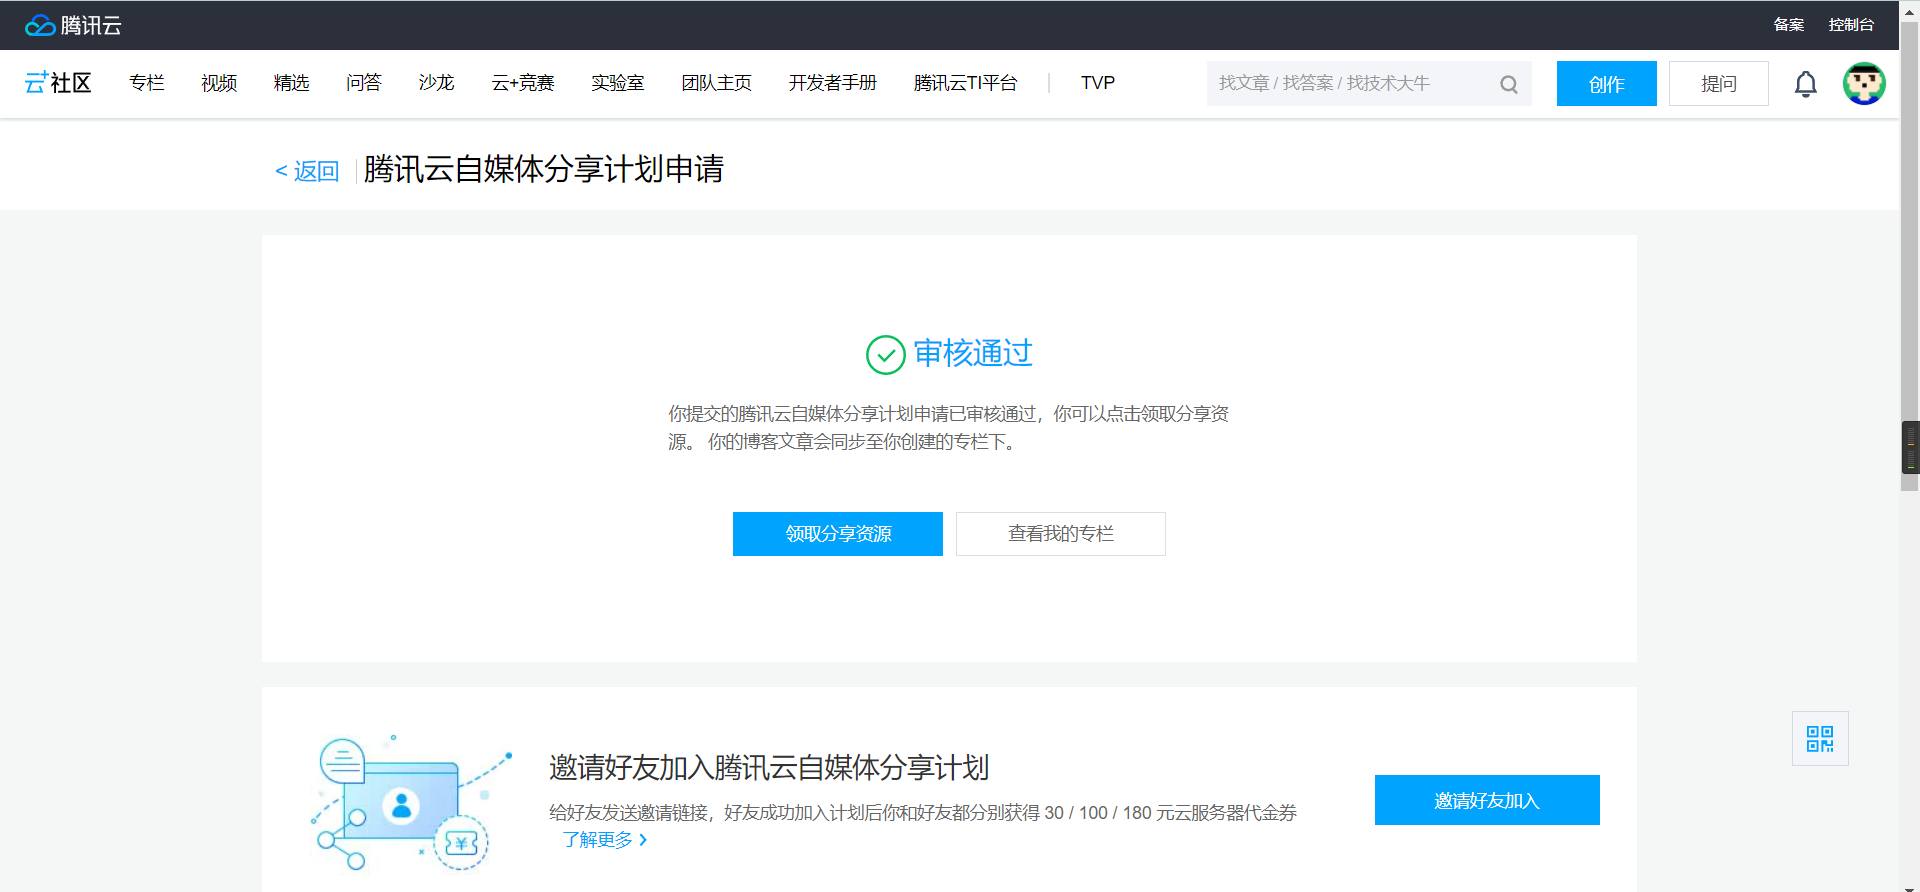Click the Tencent Cloud logo
The image size is (1920, 892).
tap(73, 25)
